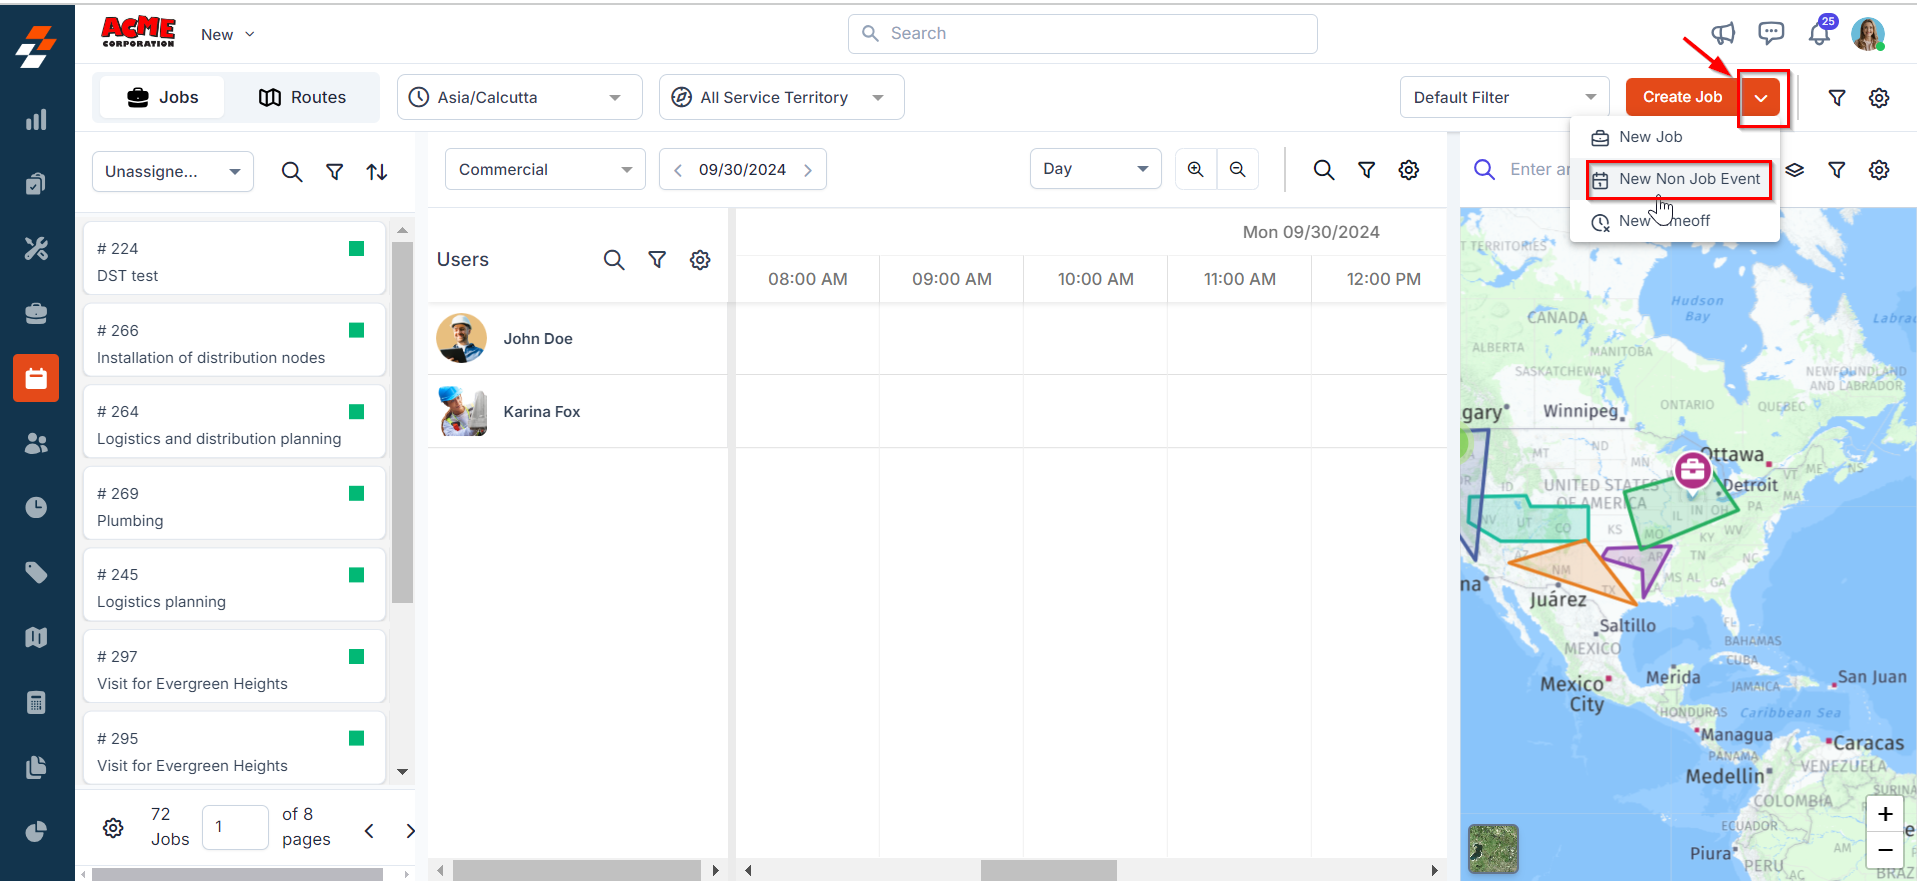Viewport: 1917px width, 881px height.
Task: Go to next date in scheduler
Action: click(x=808, y=170)
